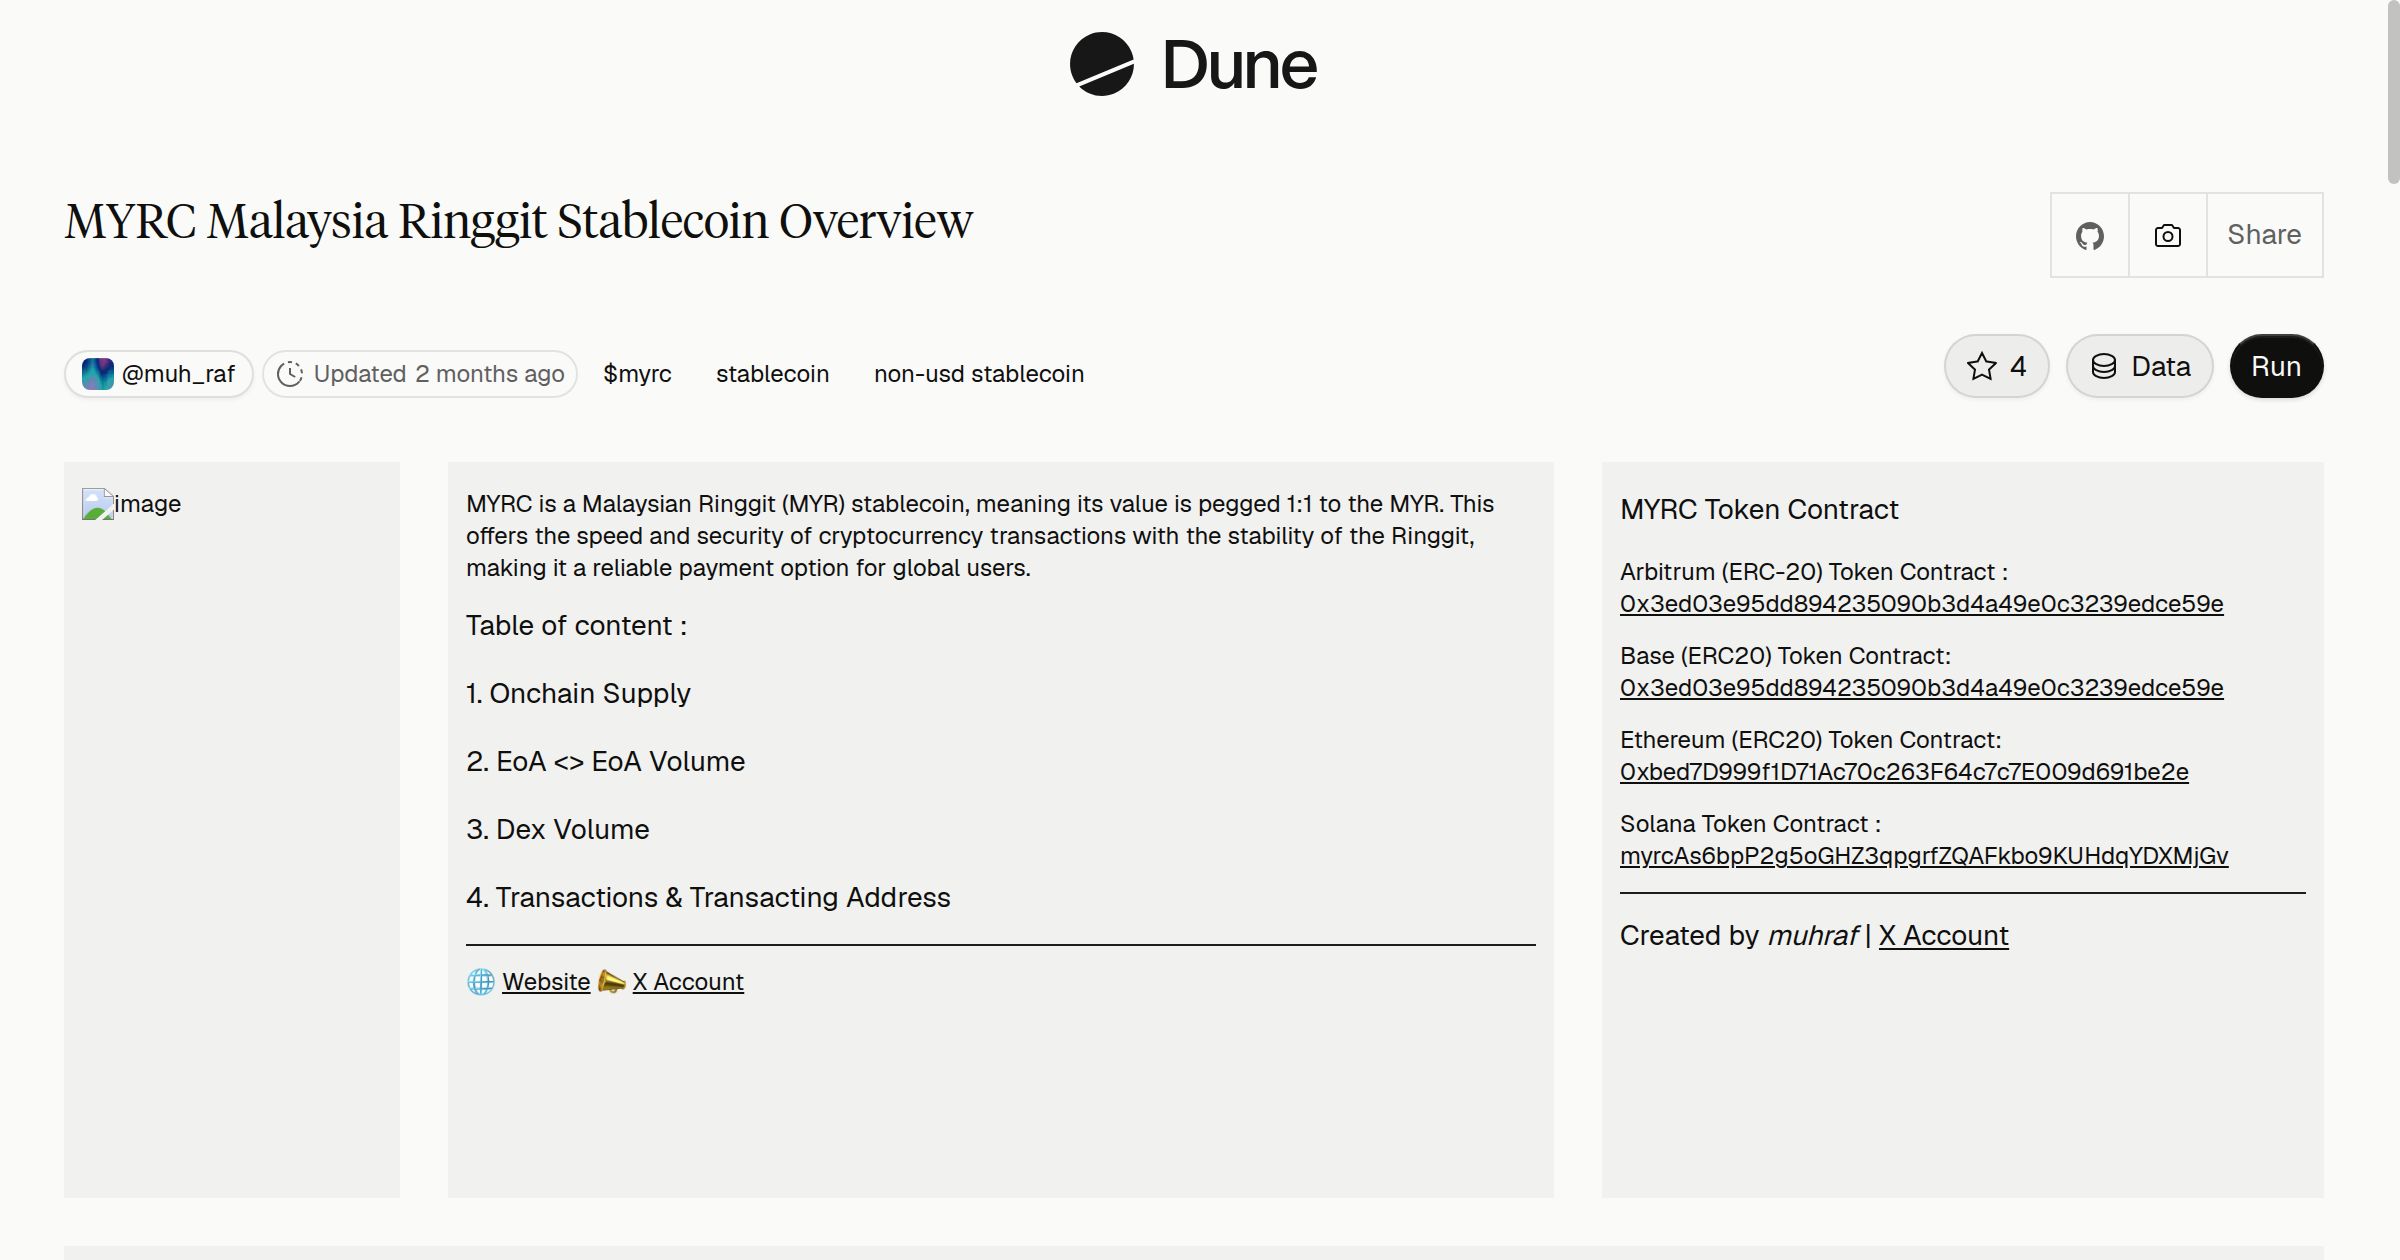
Task: Open the Ethereum token contract address
Action: coord(1904,772)
